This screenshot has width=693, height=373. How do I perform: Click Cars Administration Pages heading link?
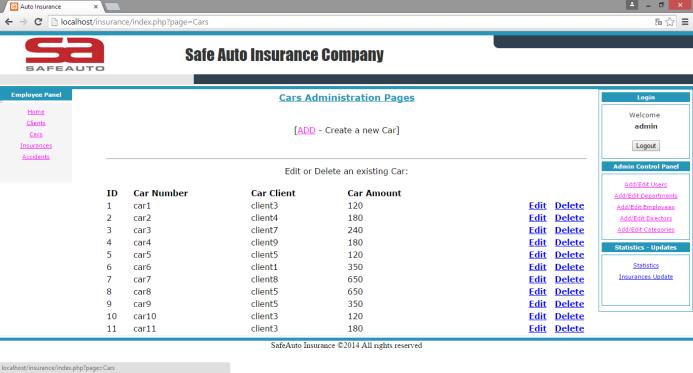click(346, 98)
